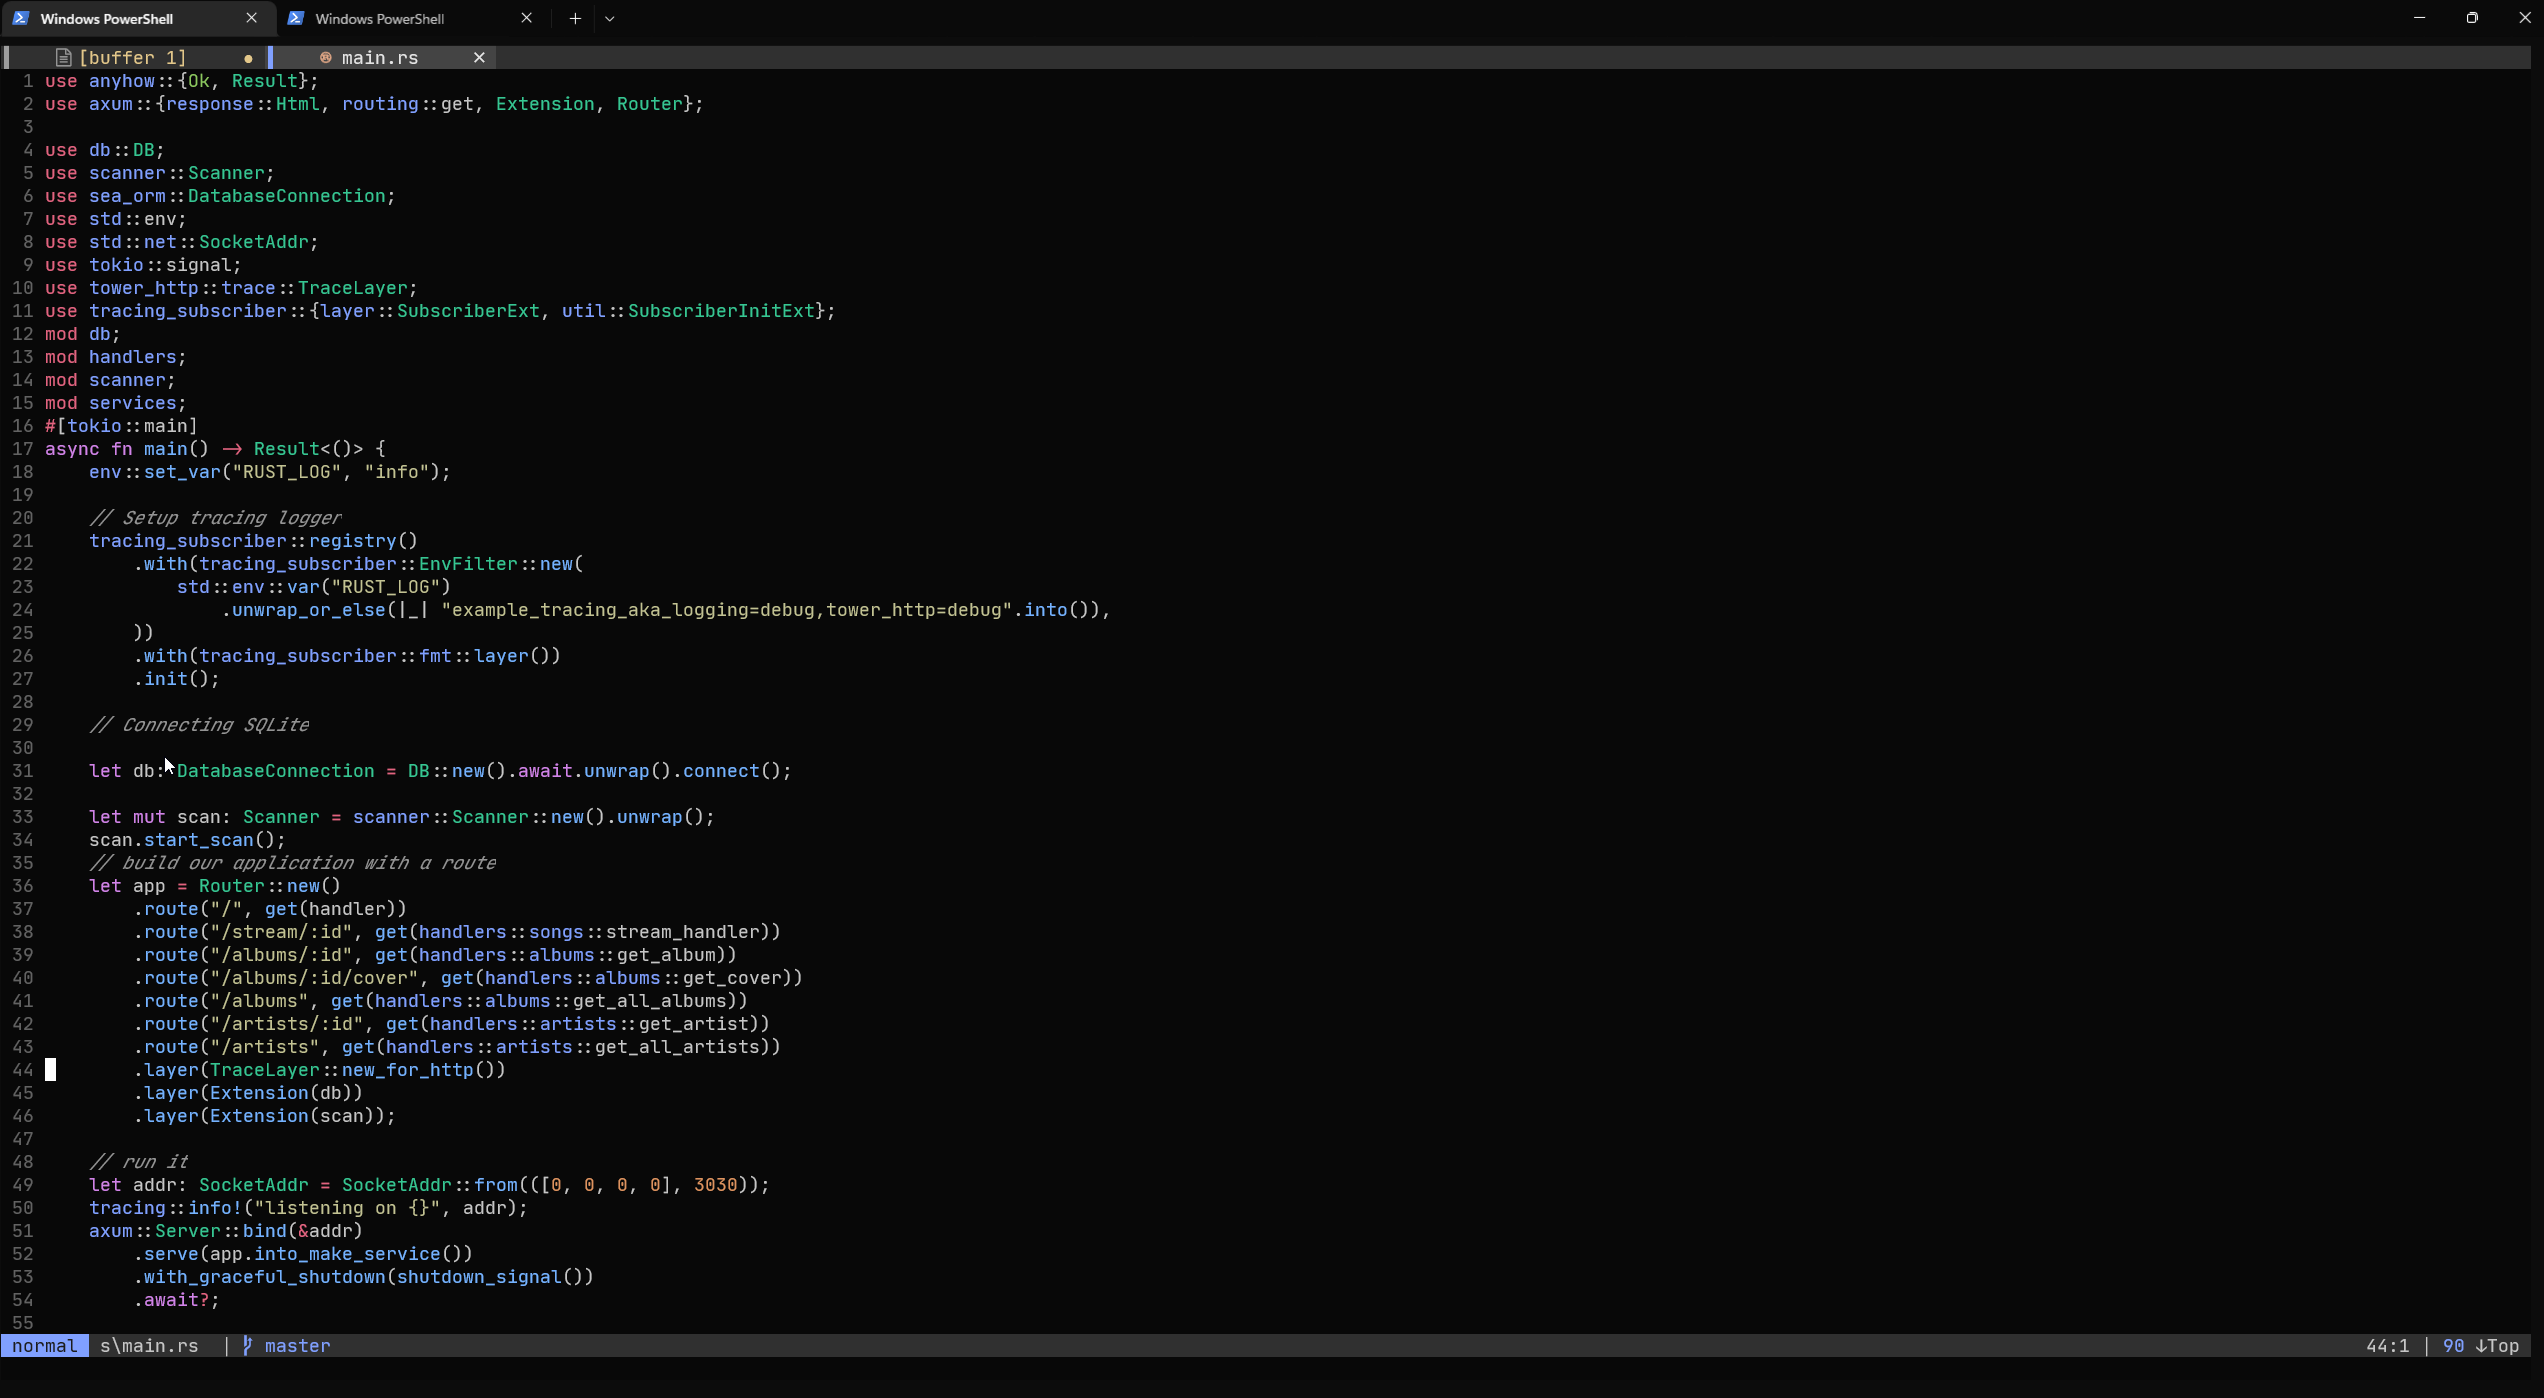
Task: Click the Top scroll indicator in status bar
Action: 2497,1346
